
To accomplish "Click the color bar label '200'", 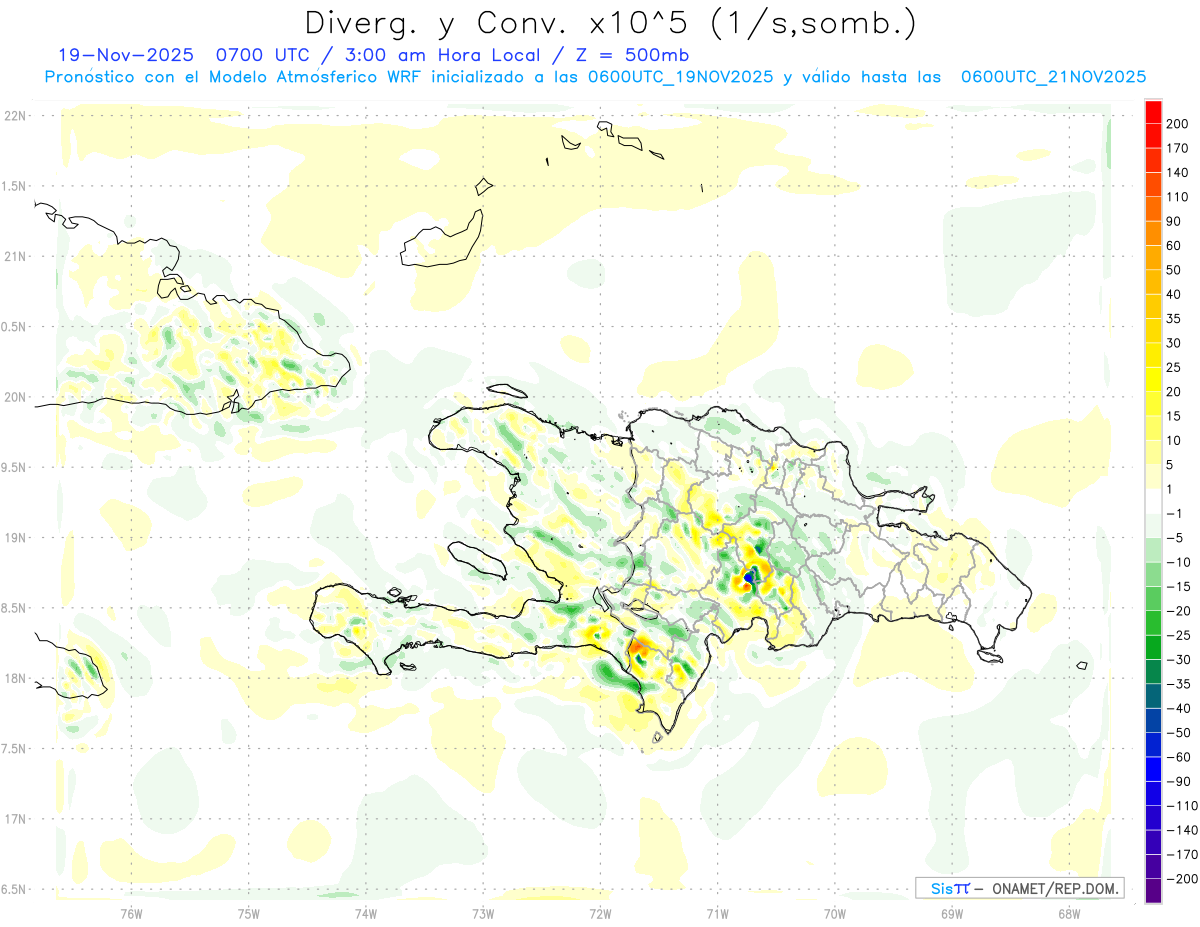I will point(1176,124).
